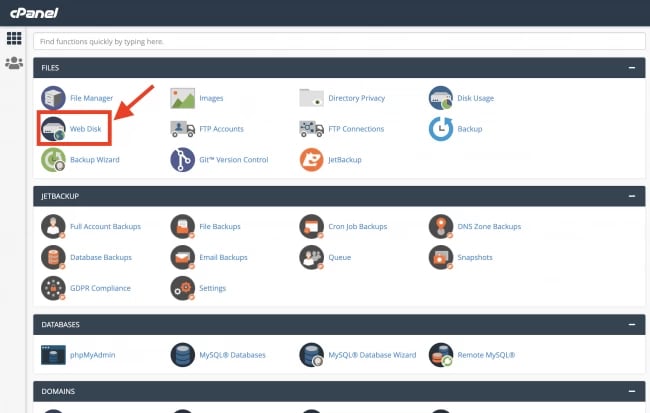Click the orange JetBackup icon
The width and height of the screenshot is (650, 413).
pos(311,160)
